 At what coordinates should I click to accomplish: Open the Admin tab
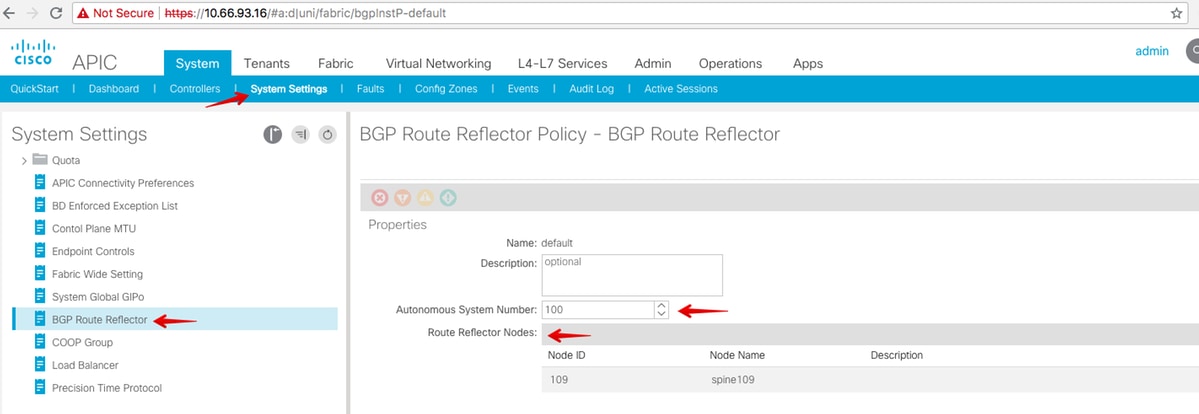(652, 64)
